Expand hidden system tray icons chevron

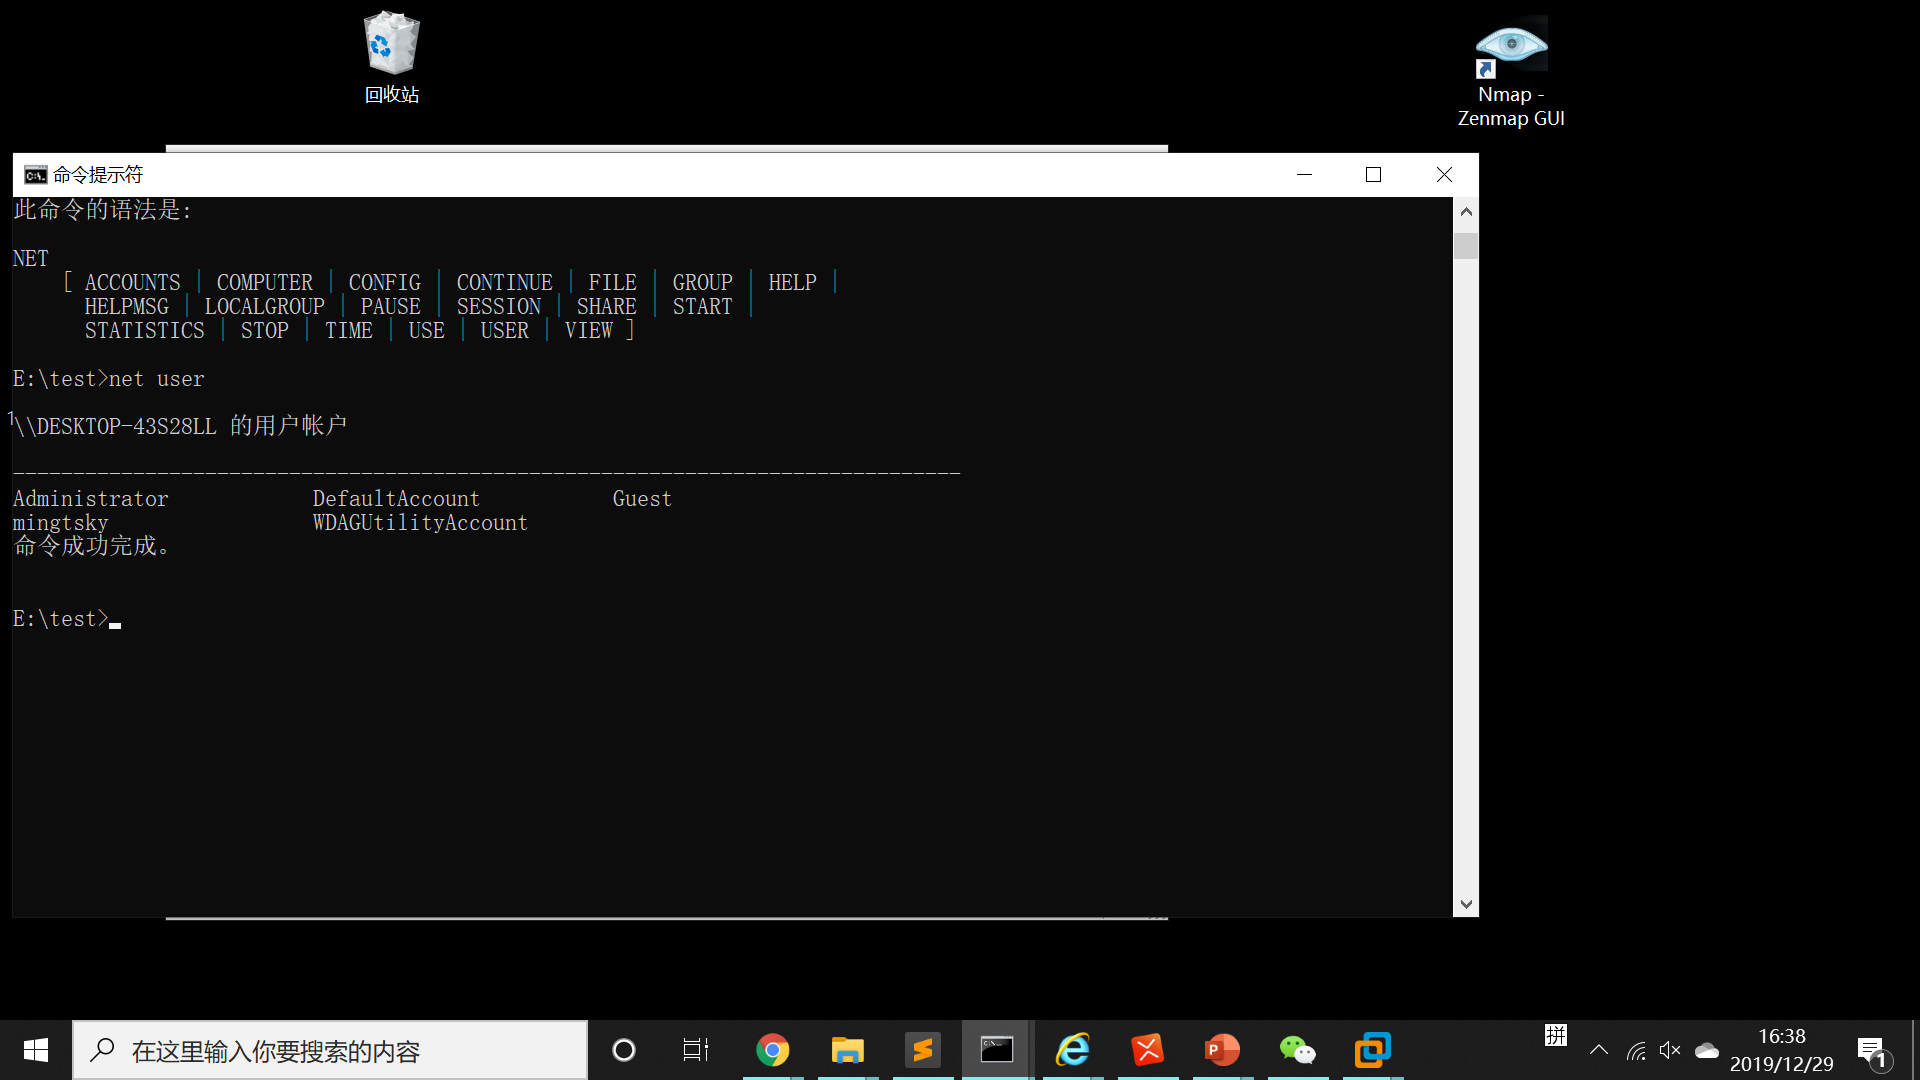pos(1599,1050)
